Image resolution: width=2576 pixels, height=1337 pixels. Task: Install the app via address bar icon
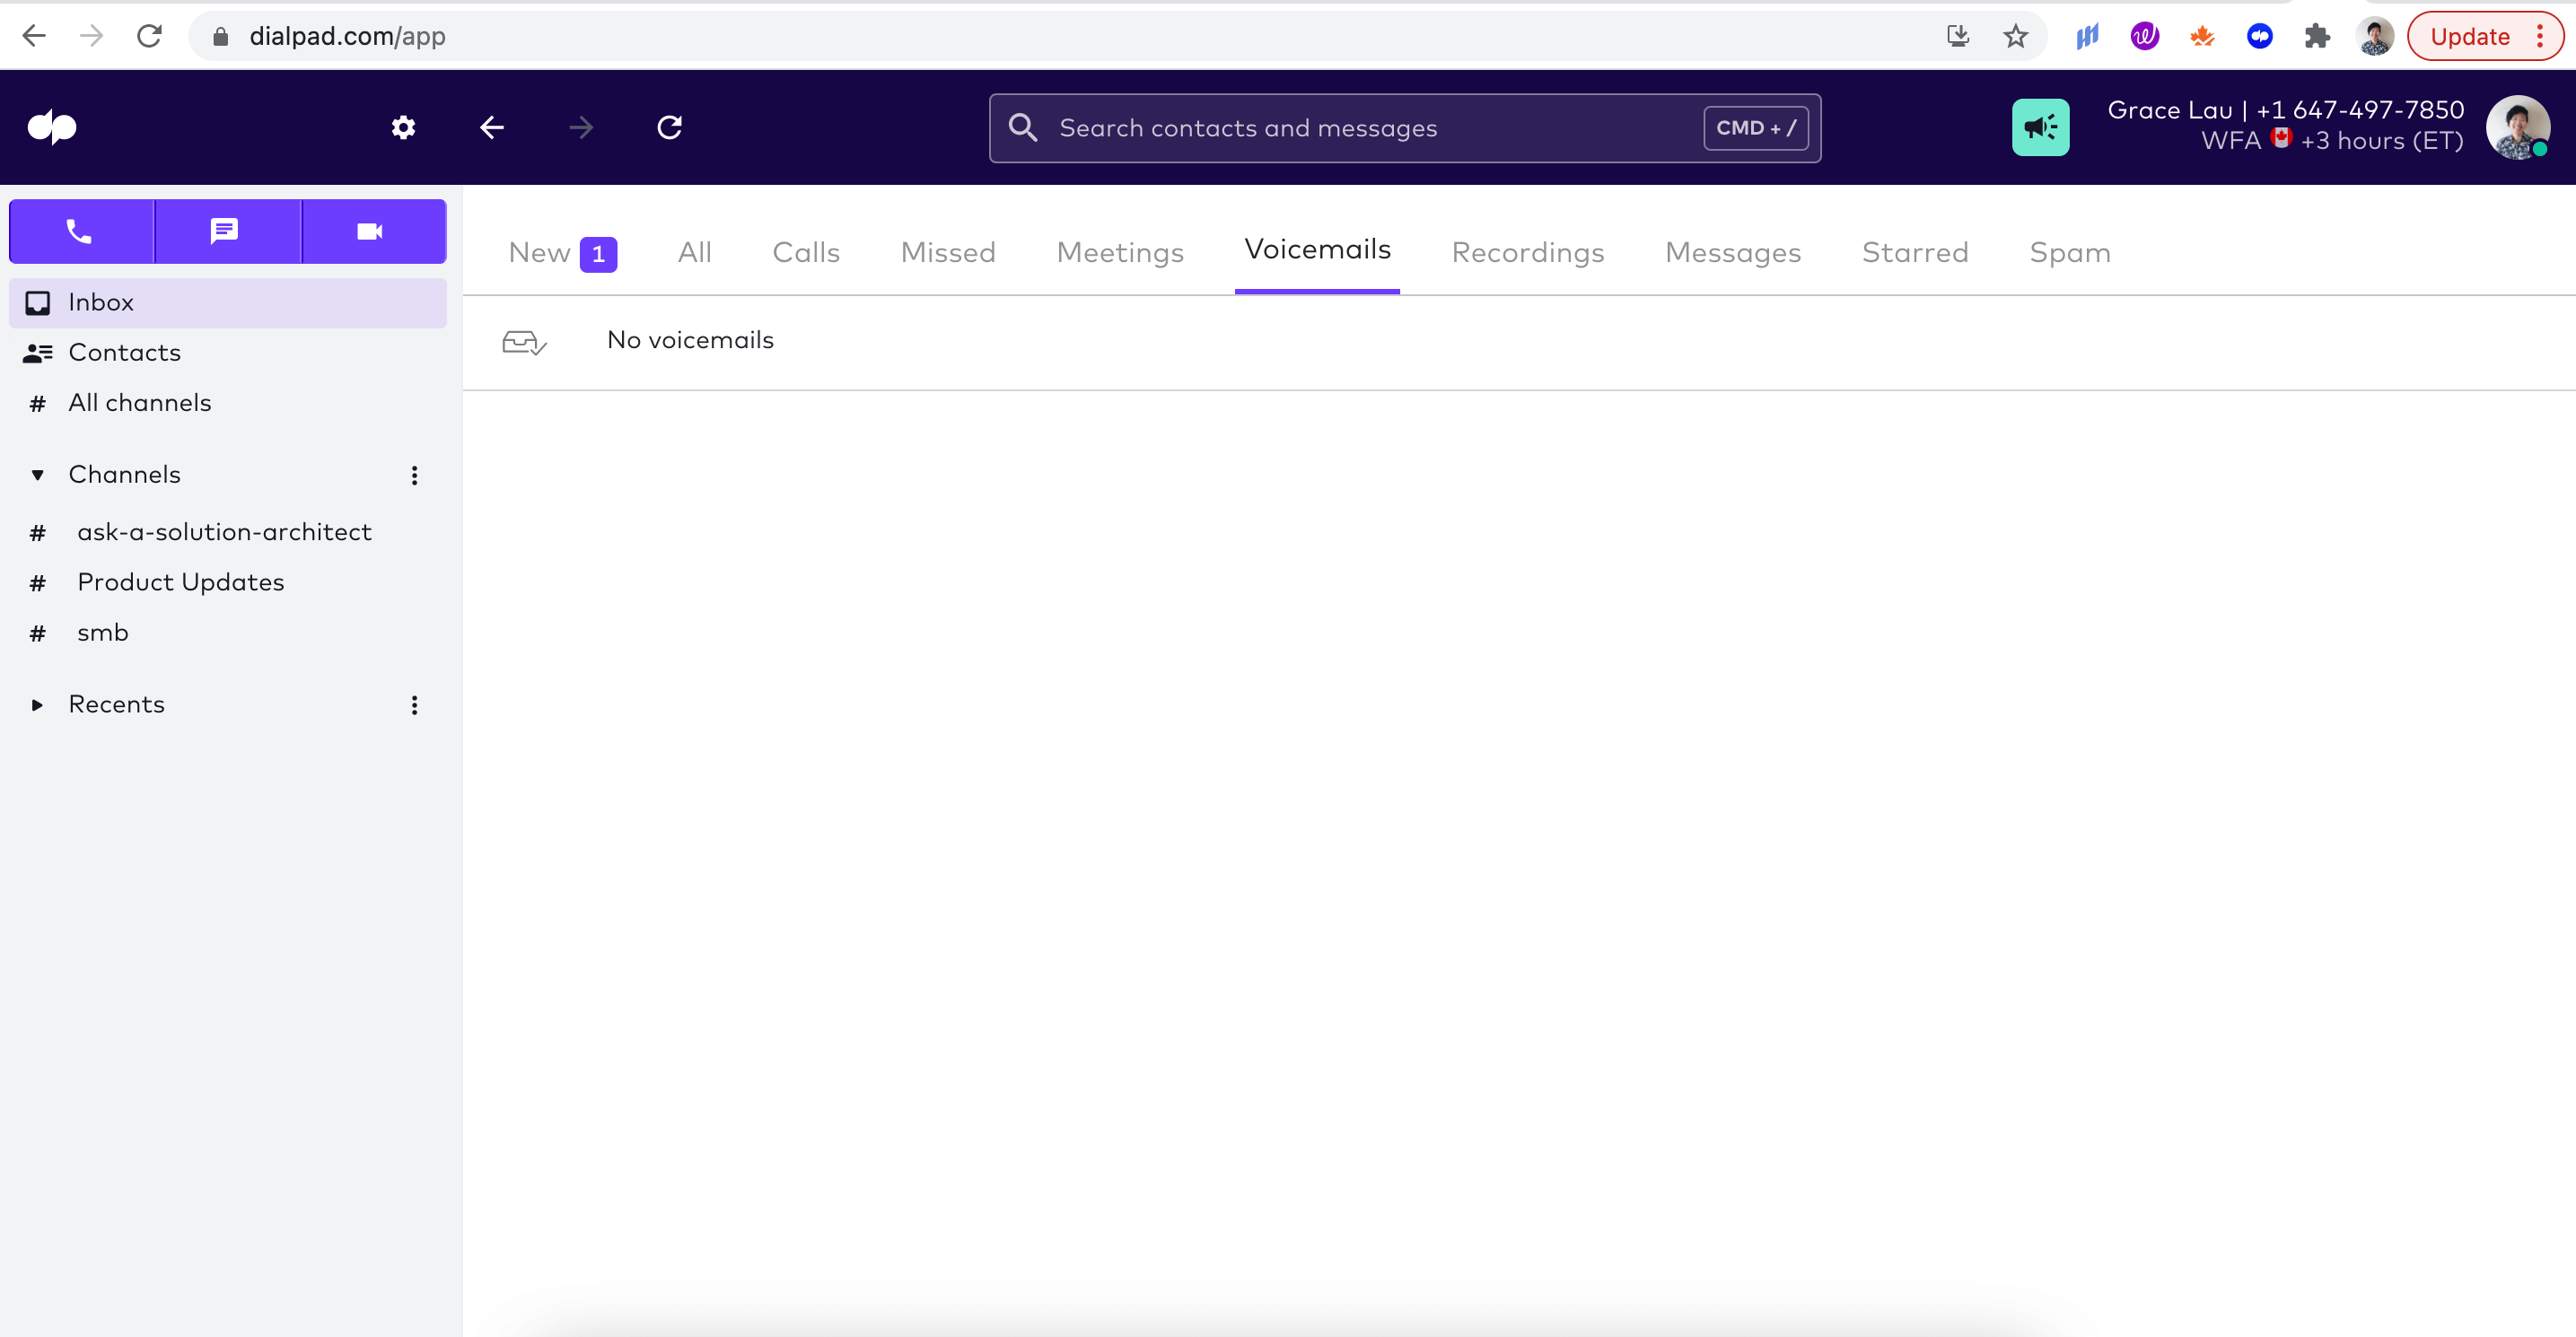(x=1958, y=36)
